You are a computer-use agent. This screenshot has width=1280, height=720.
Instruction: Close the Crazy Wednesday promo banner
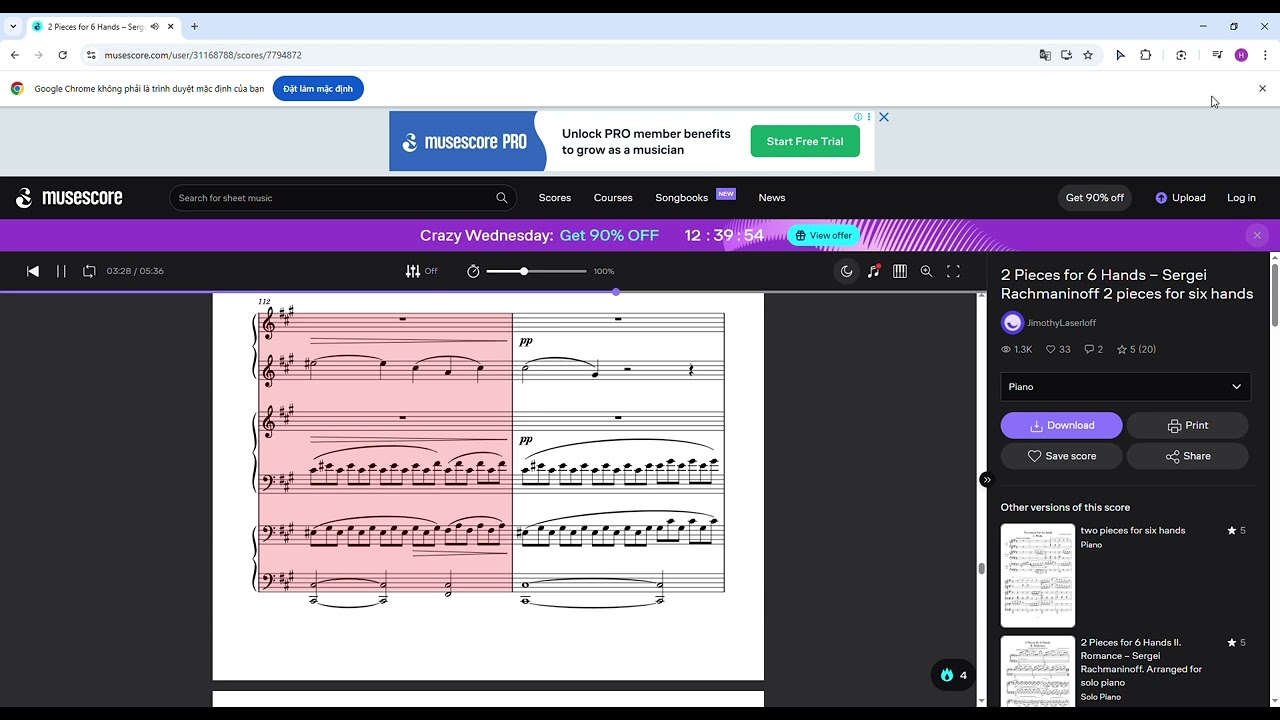pos(1257,235)
